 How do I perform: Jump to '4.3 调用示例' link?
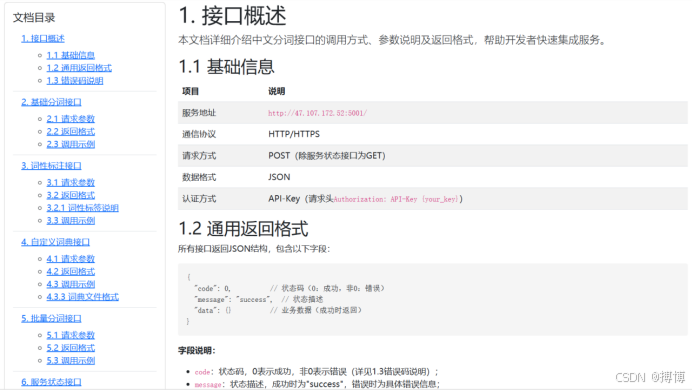coord(71,284)
